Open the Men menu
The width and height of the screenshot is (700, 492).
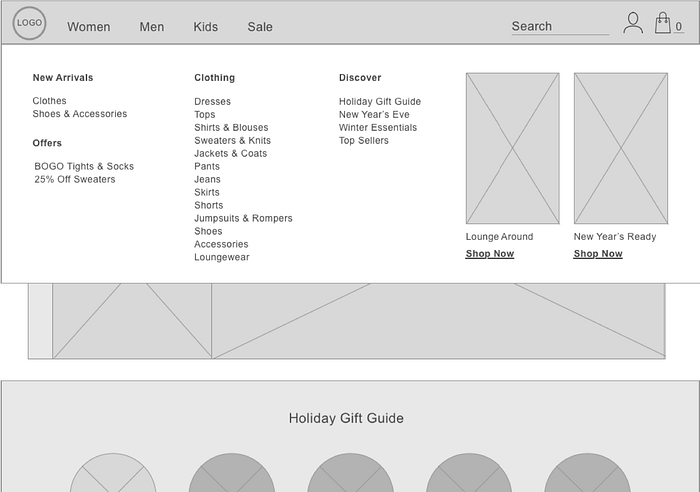tap(152, 27)
